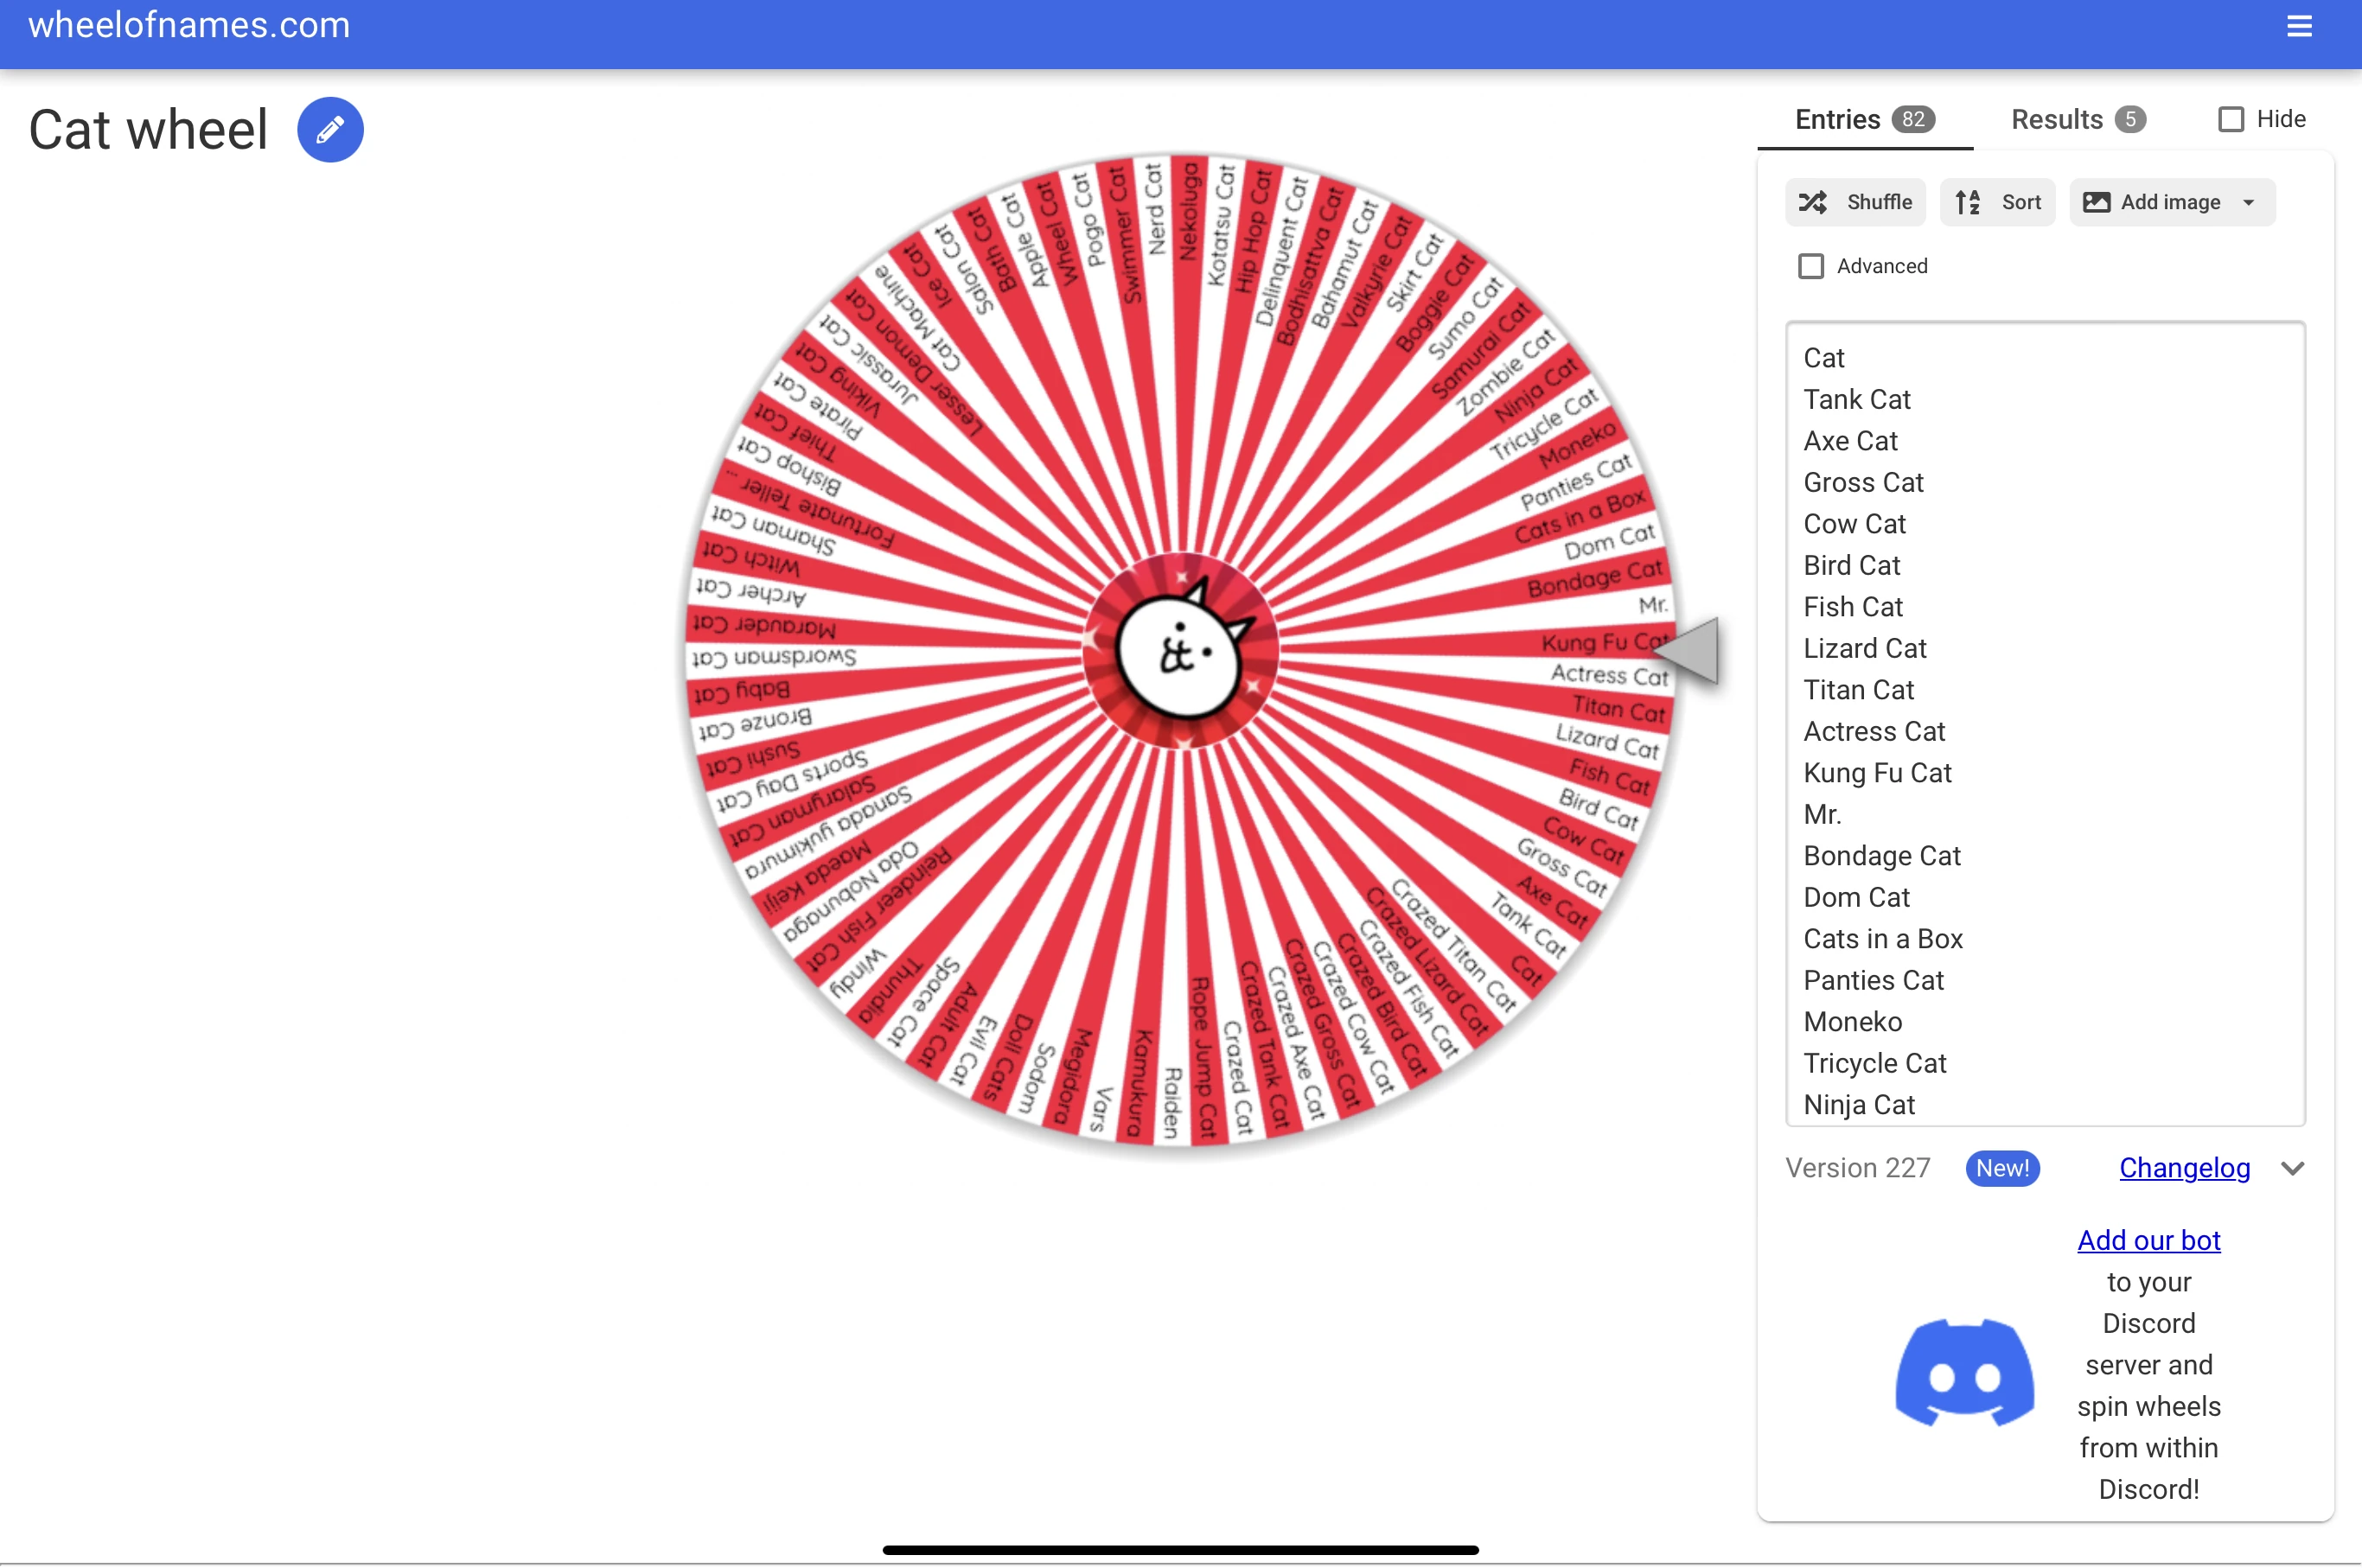Click the sort icon next to Sort
Screen dimensions: 2362x1568
click(1966, 202)
